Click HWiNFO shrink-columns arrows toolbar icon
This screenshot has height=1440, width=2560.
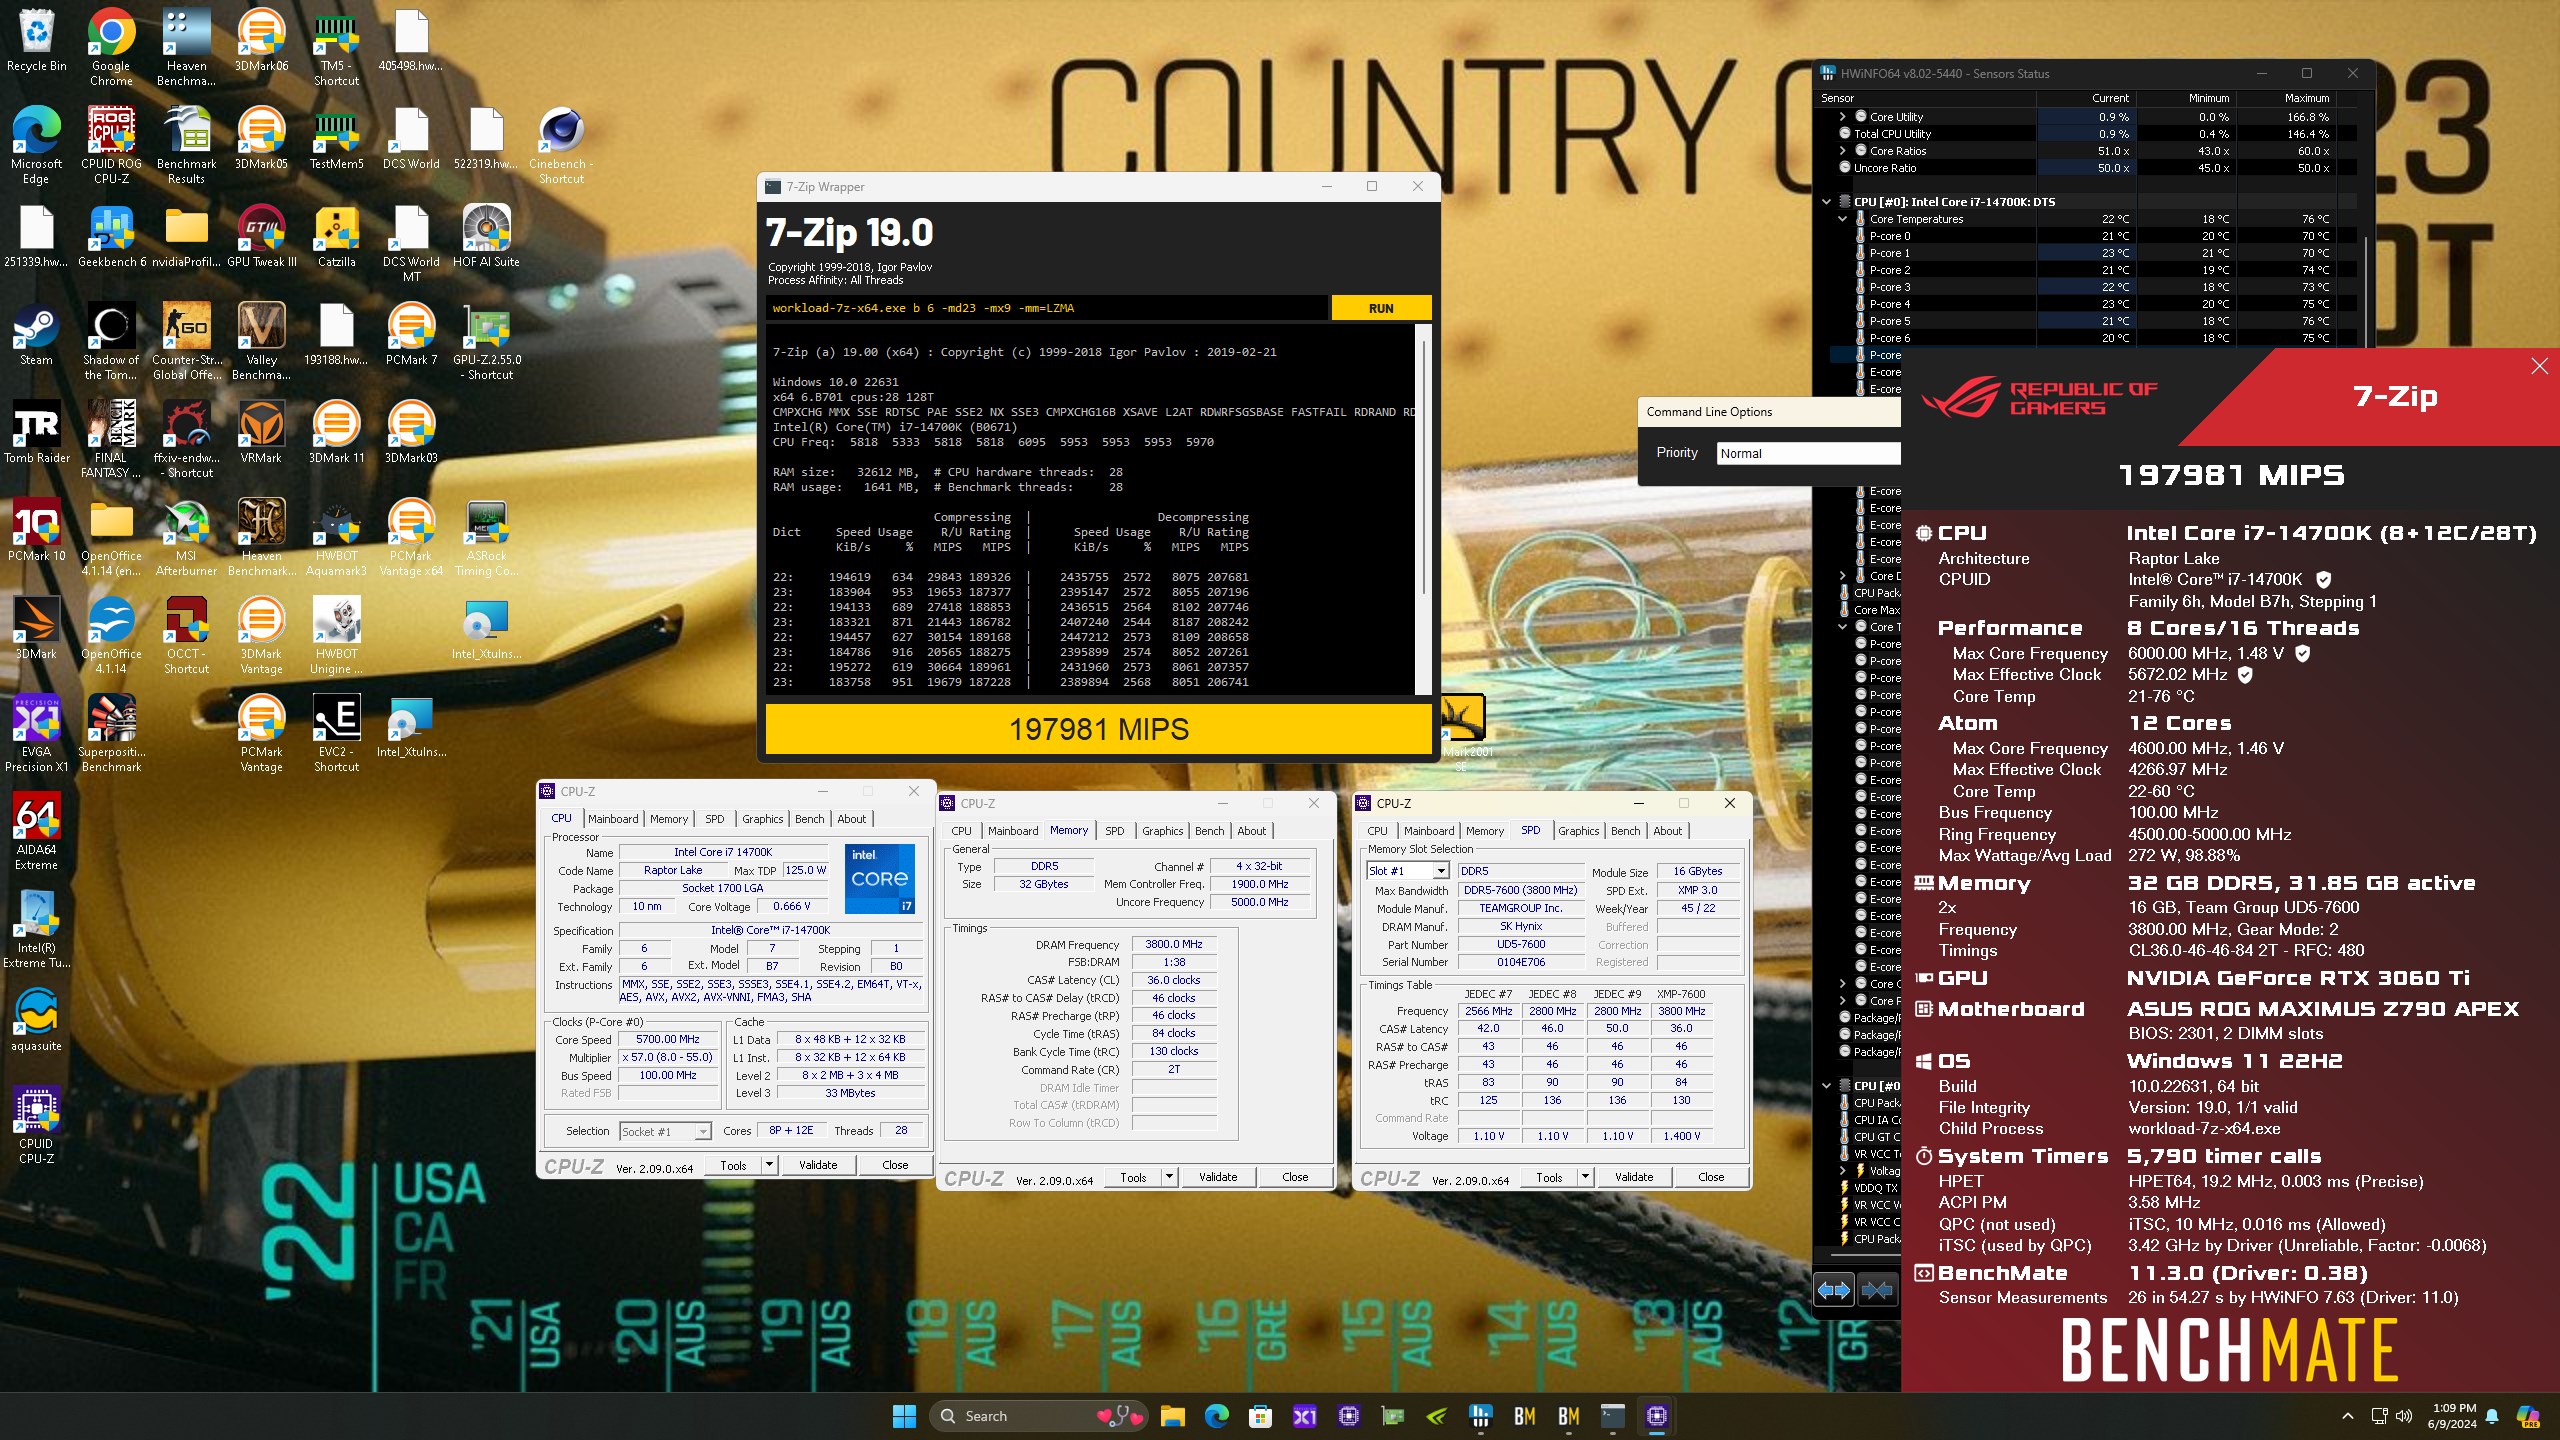coord(1877,1290)
